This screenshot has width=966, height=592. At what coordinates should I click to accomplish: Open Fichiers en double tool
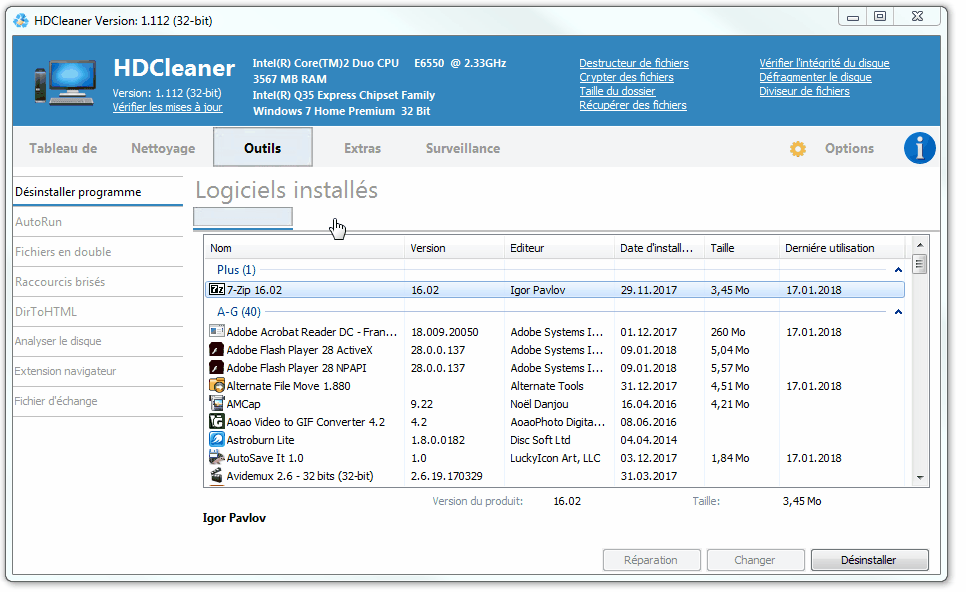click(98, 251)
